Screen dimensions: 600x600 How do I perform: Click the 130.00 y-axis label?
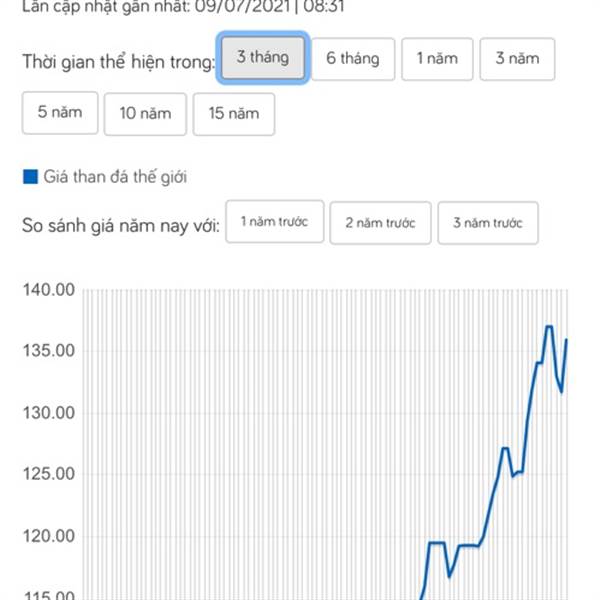click(49, 413)
